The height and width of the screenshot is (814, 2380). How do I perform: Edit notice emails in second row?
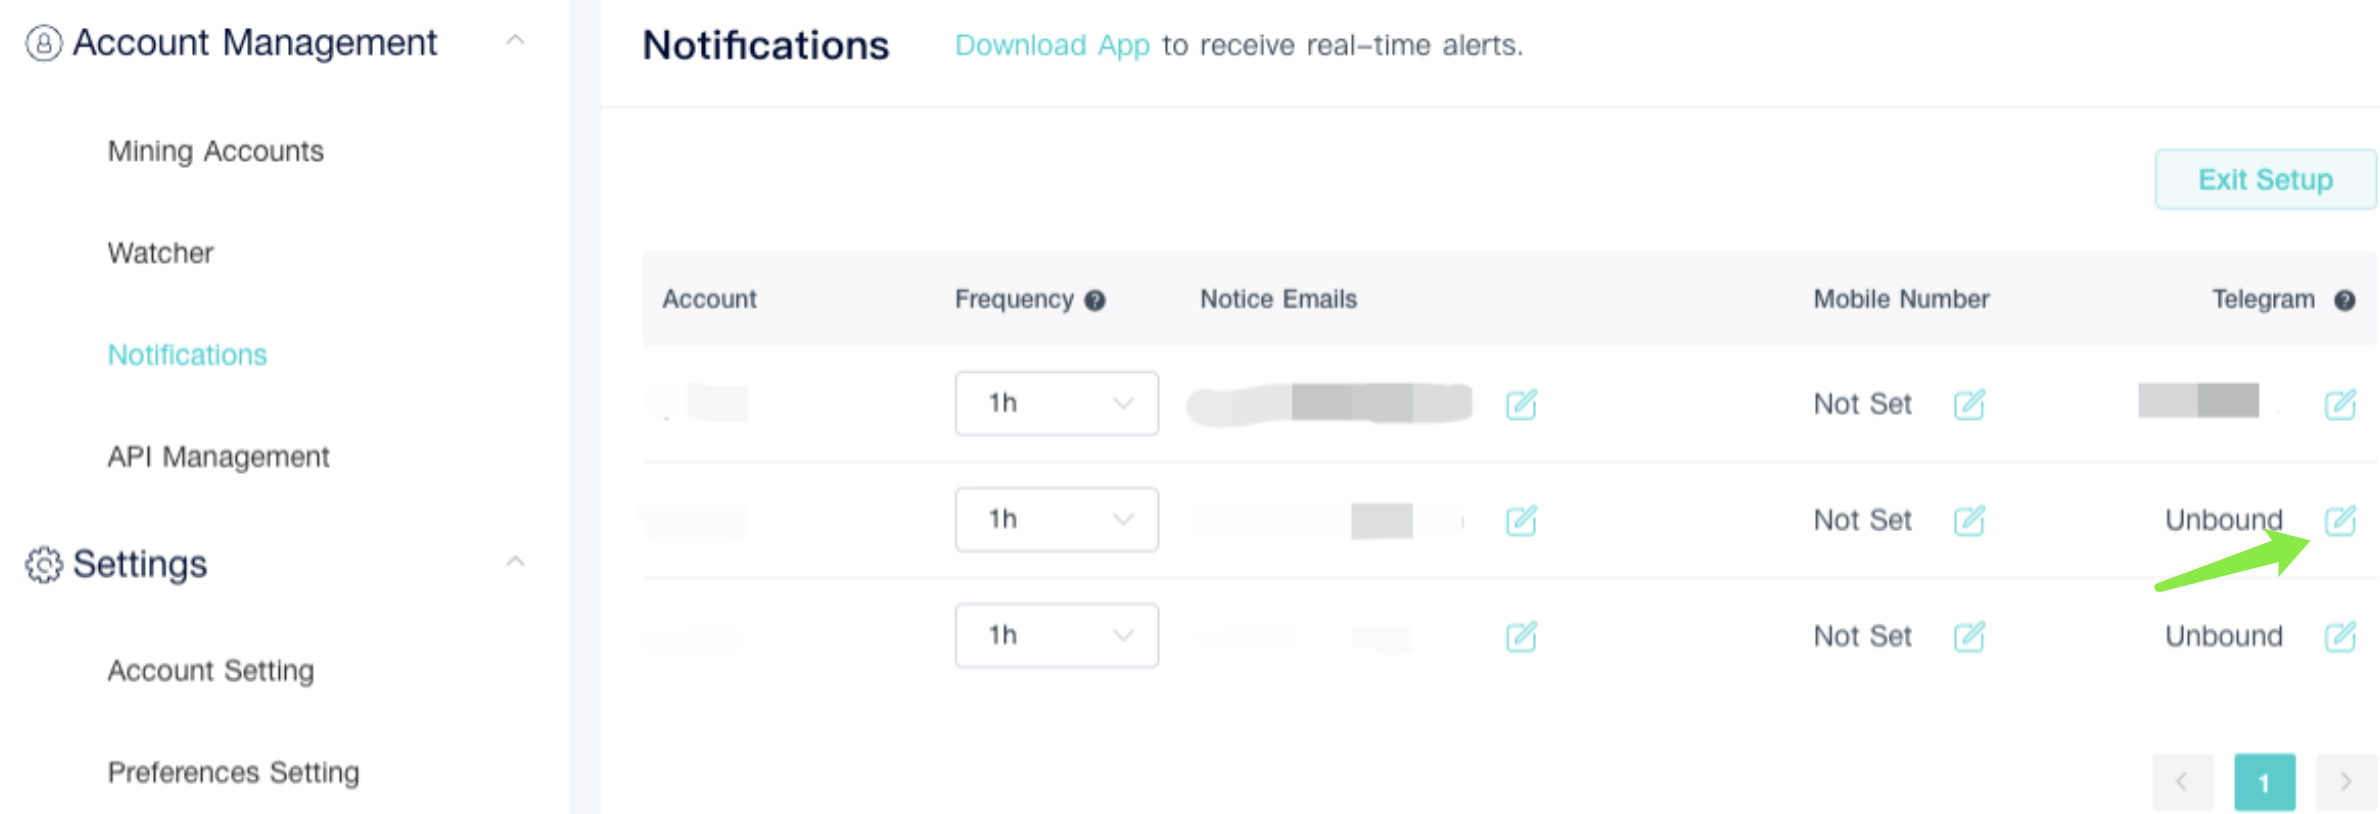pos(1521,520)
